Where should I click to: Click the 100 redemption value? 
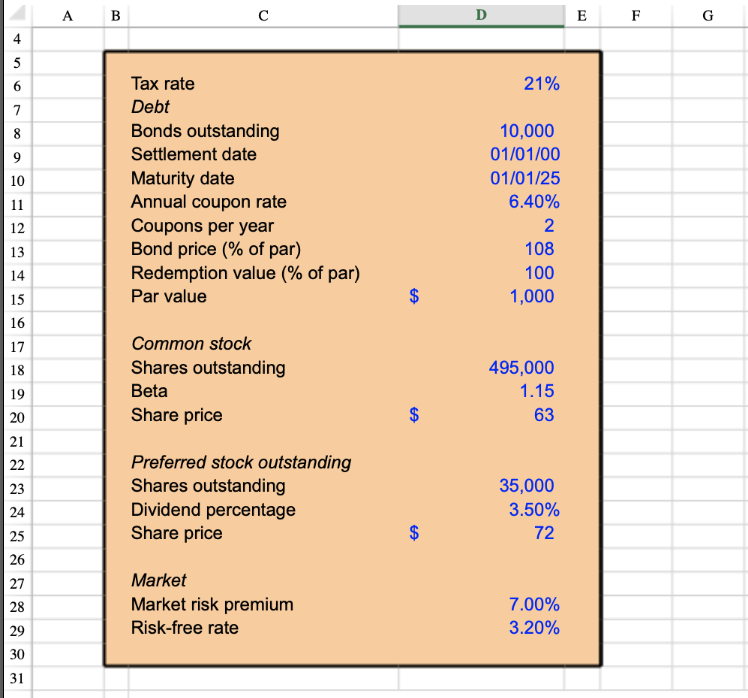tap(539, 272)
